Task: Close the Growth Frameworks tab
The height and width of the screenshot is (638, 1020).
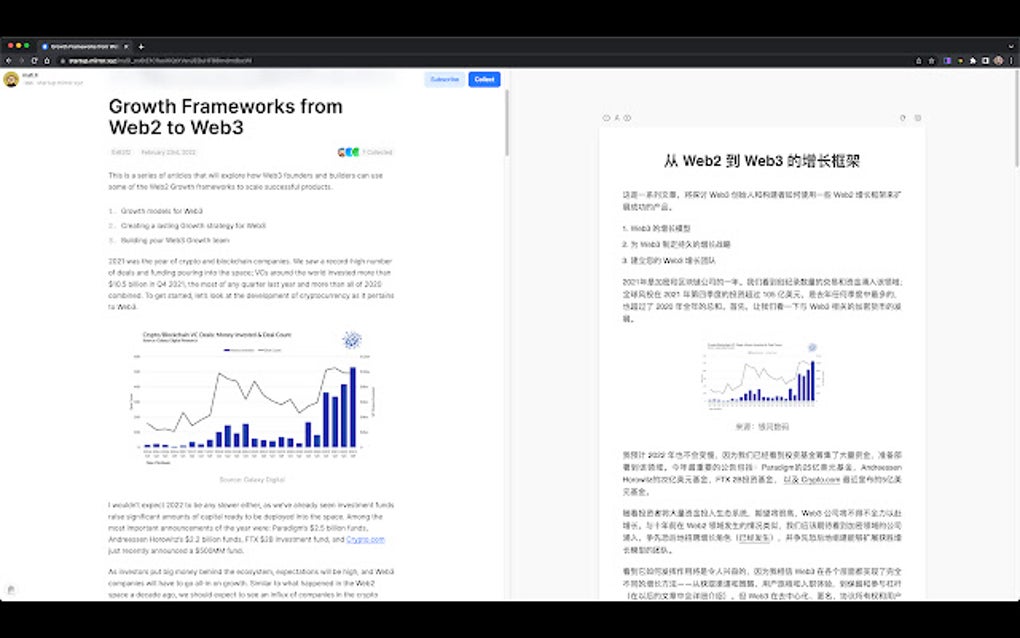Action: click(x=126, y=46)
